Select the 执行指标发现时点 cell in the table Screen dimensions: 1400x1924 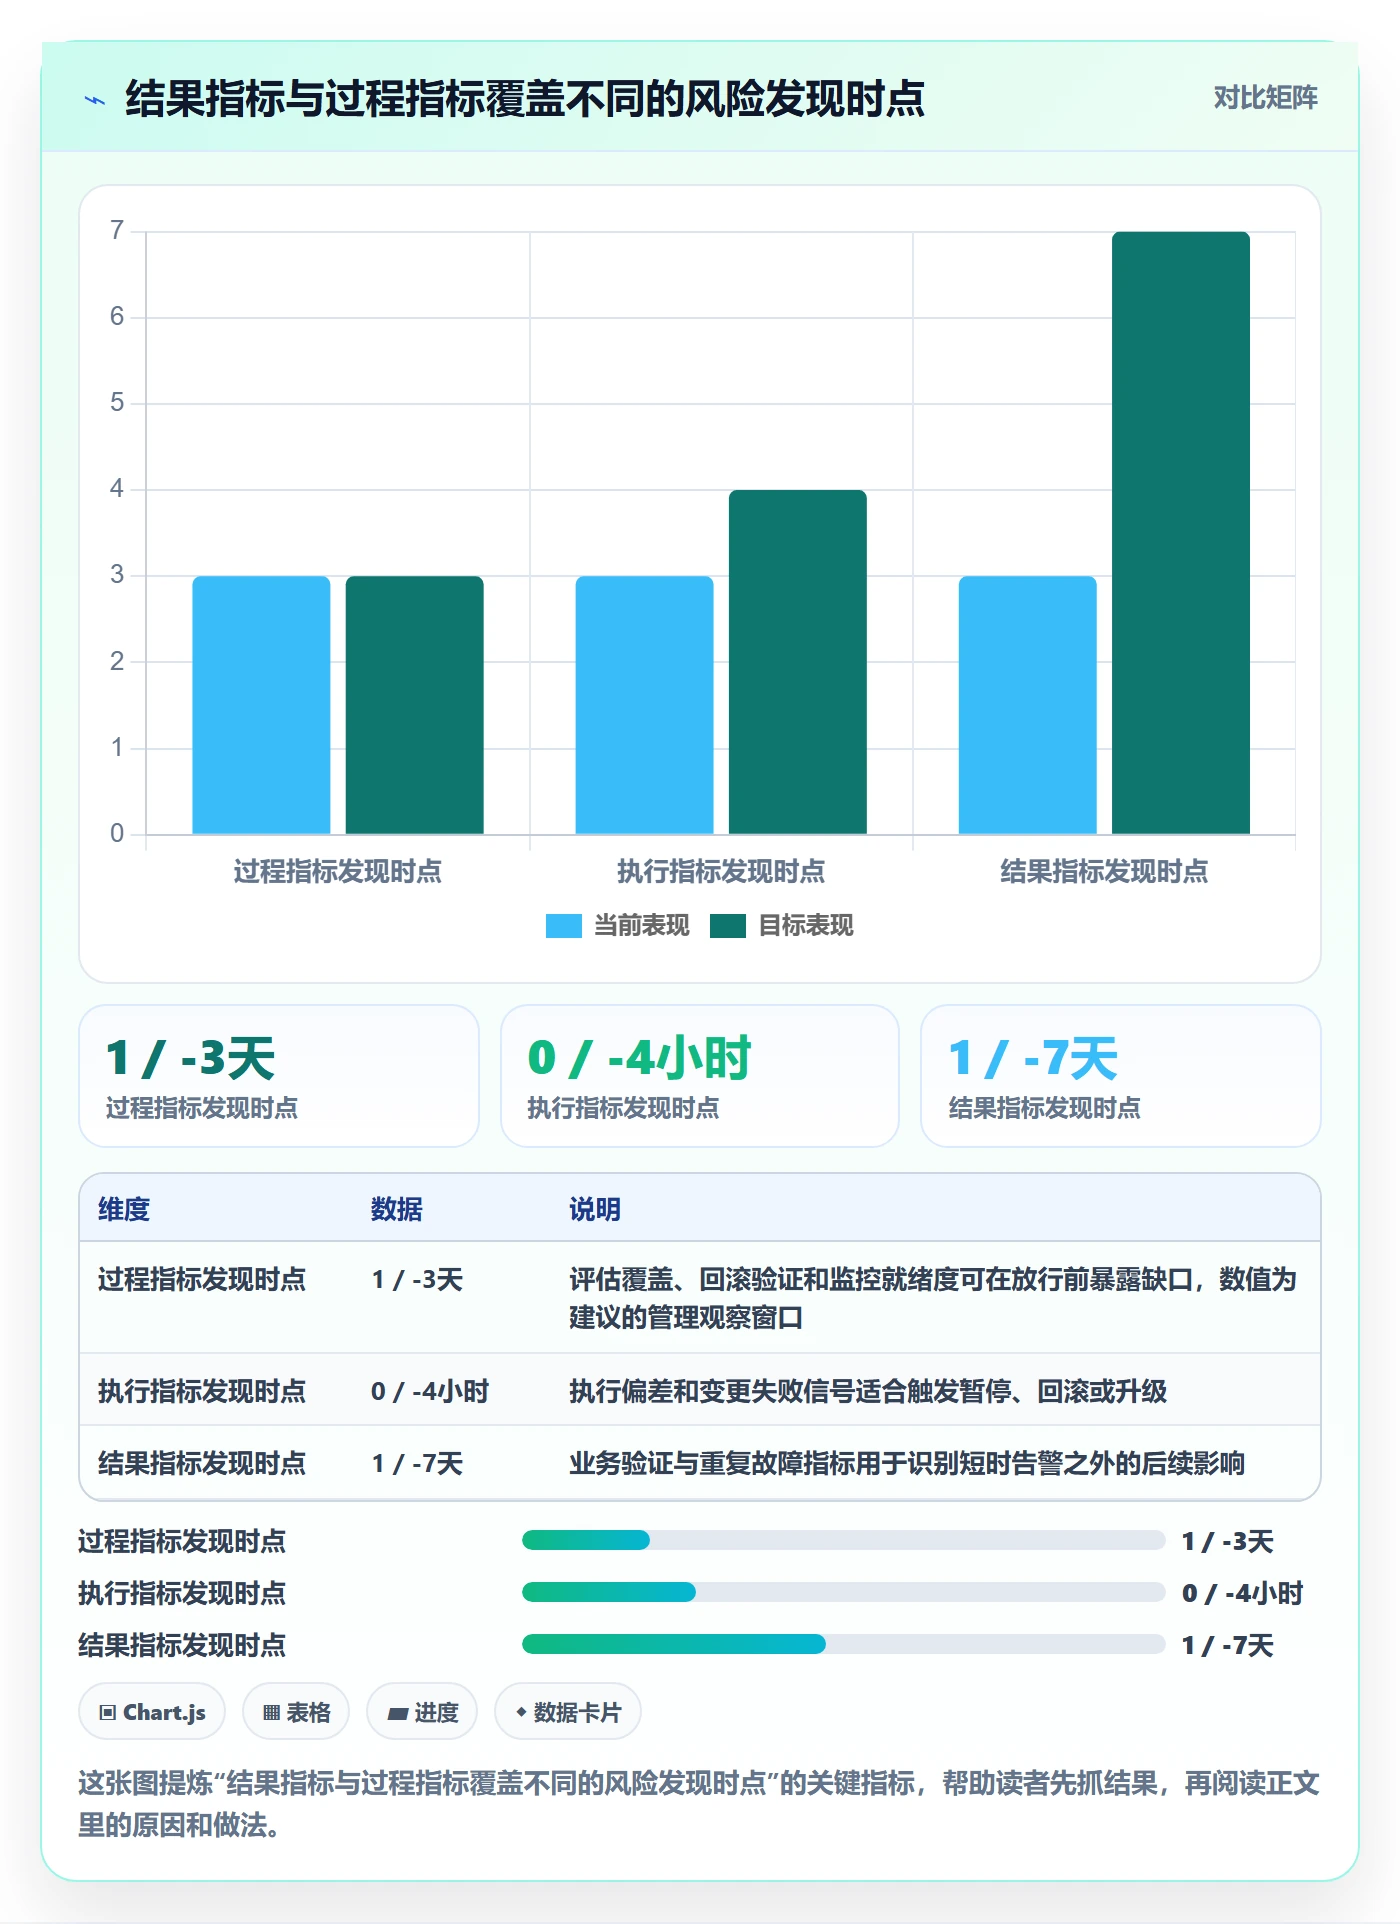coord(202,1392)
